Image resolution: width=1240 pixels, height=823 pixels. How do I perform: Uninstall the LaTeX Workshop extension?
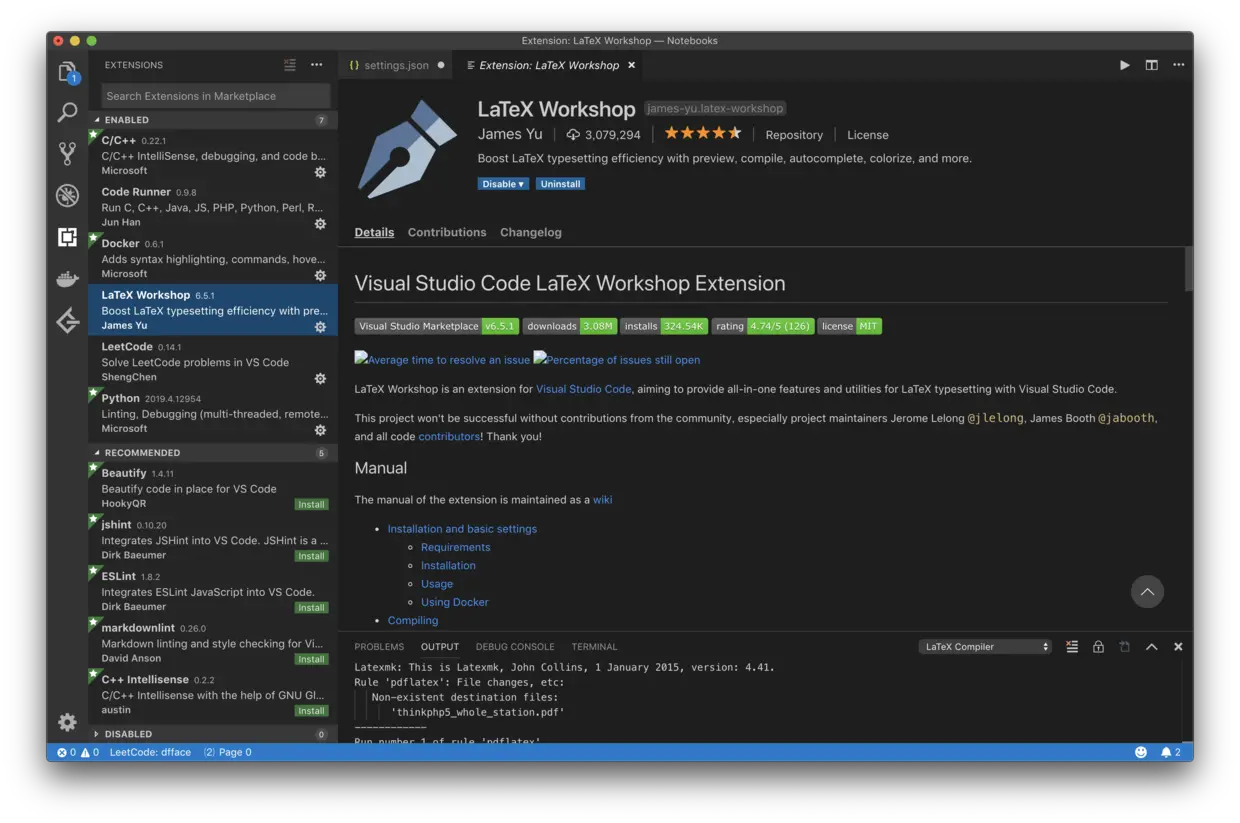tap(560, 183)
